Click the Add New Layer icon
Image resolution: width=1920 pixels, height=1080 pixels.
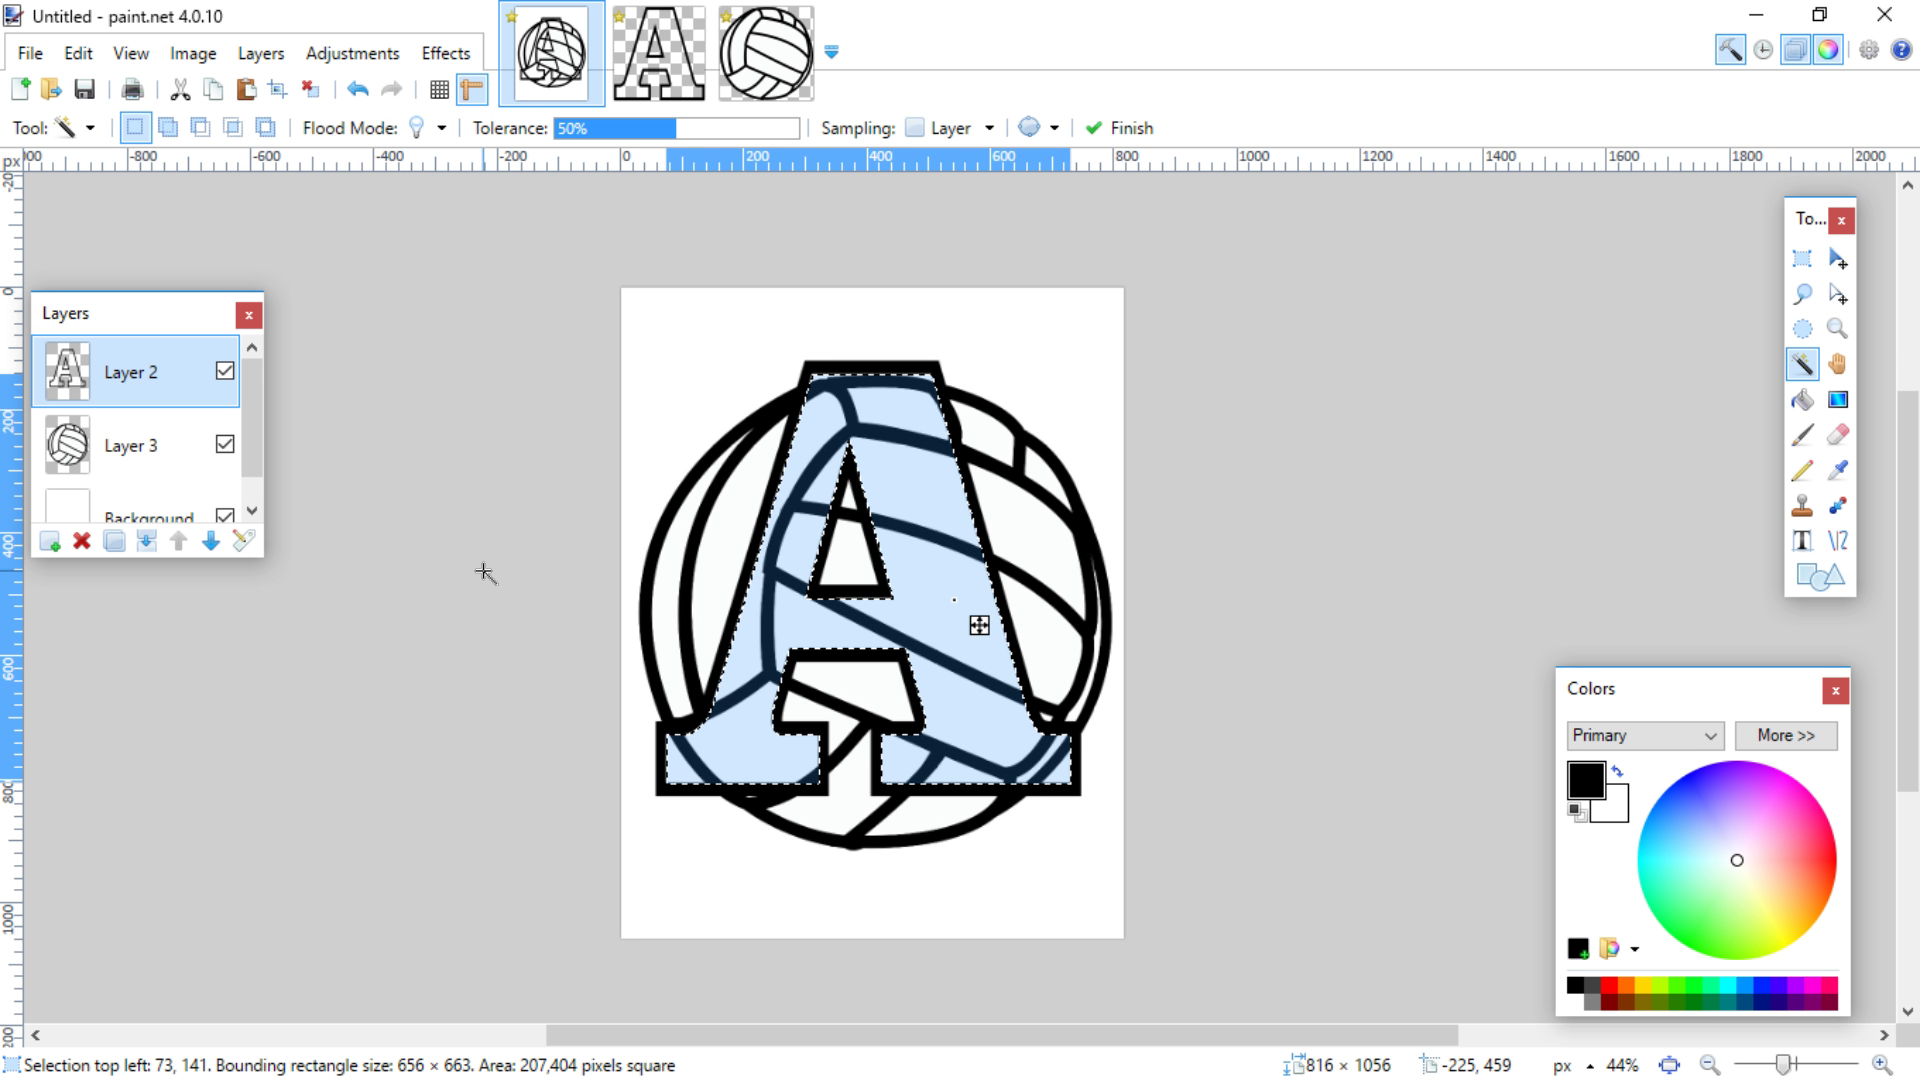(49, 541)
